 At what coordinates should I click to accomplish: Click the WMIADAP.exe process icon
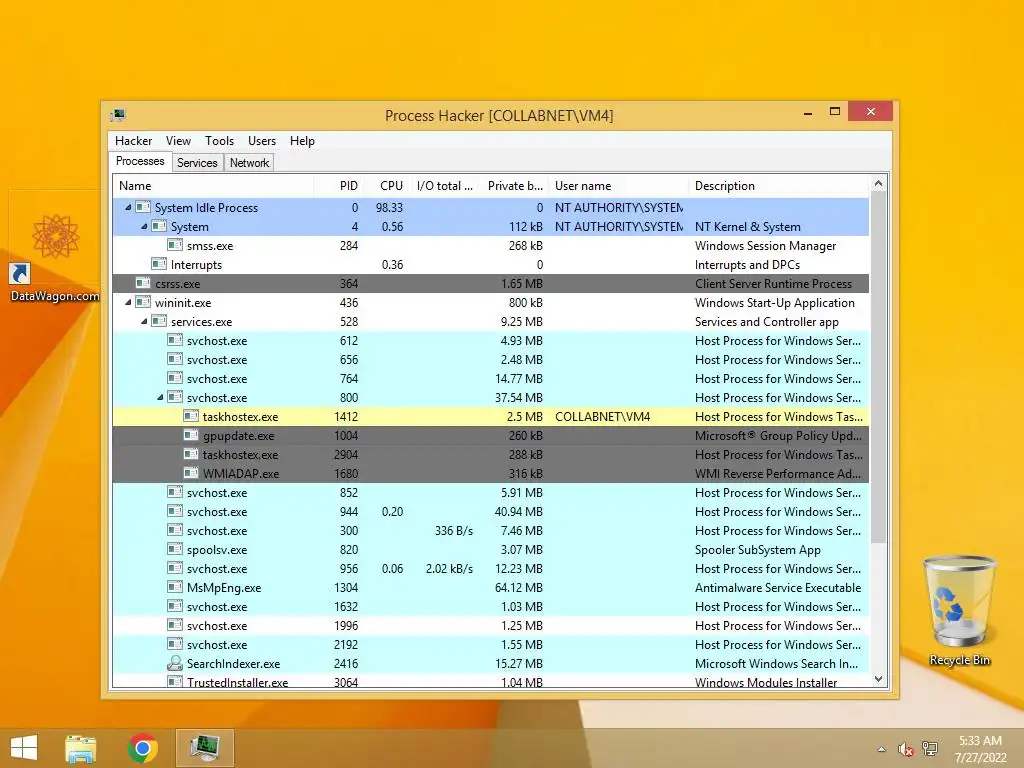[191, 473]
